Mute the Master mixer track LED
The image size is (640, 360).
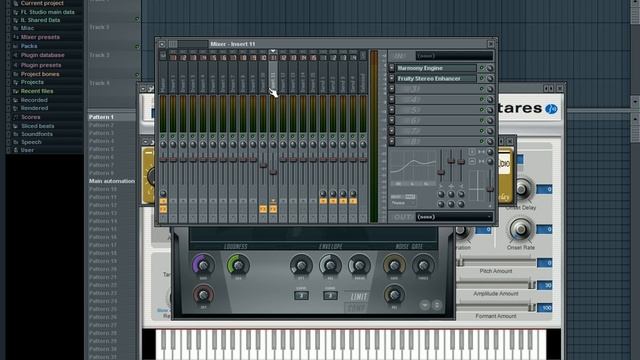click(163, 136)
